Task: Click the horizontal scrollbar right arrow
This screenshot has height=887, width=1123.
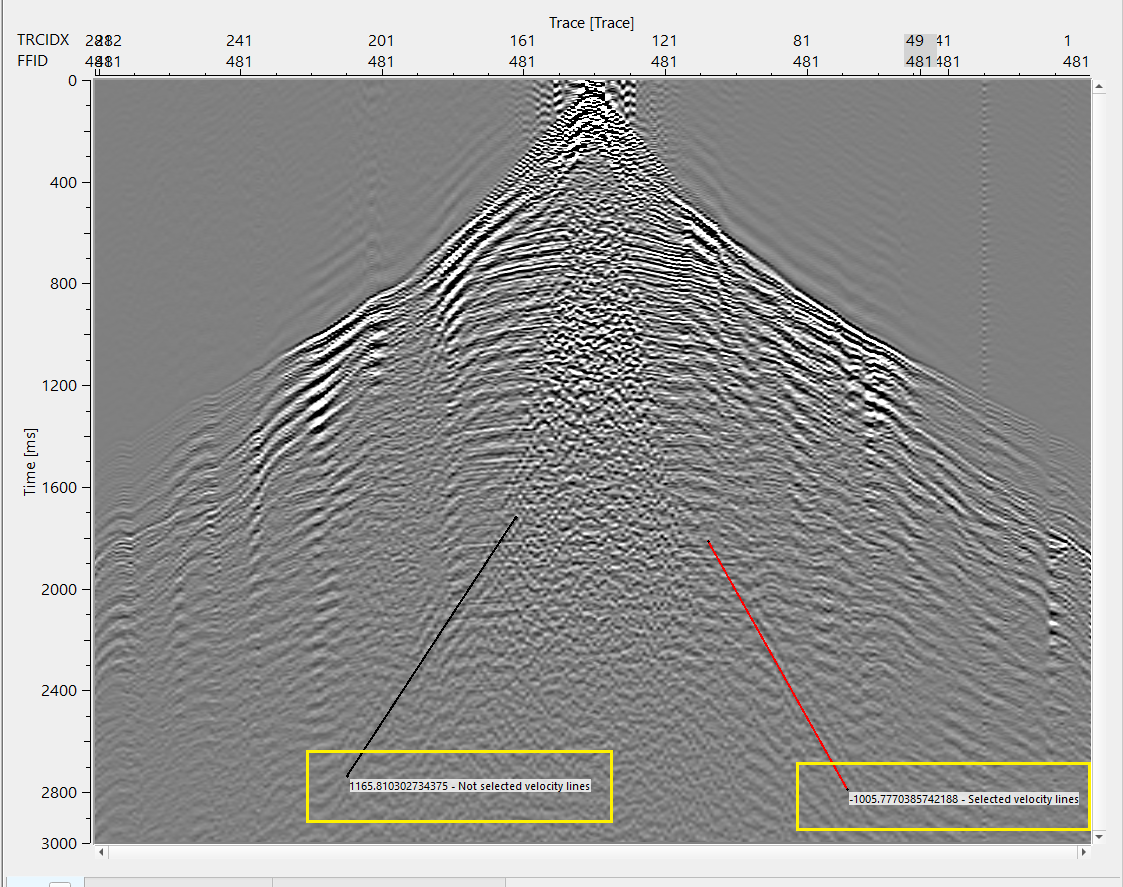Action: pyautogui.click(x=1083, y=853)
